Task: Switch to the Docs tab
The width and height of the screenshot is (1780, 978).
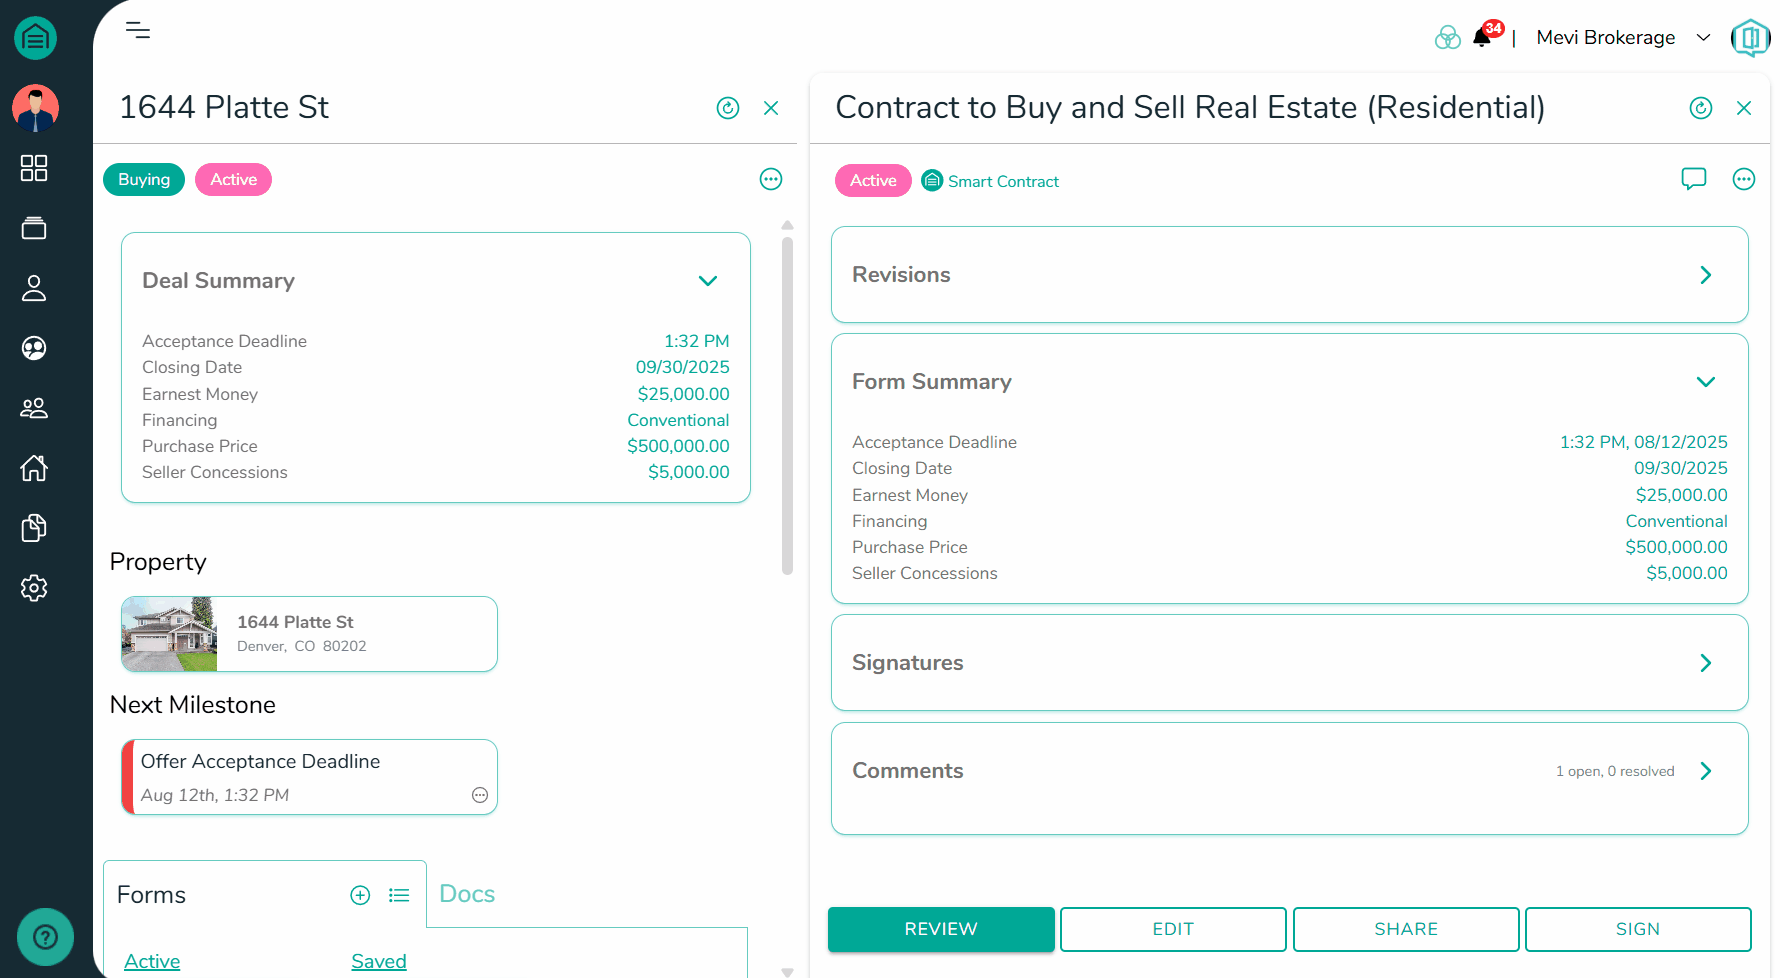Action: pos(467,894)
